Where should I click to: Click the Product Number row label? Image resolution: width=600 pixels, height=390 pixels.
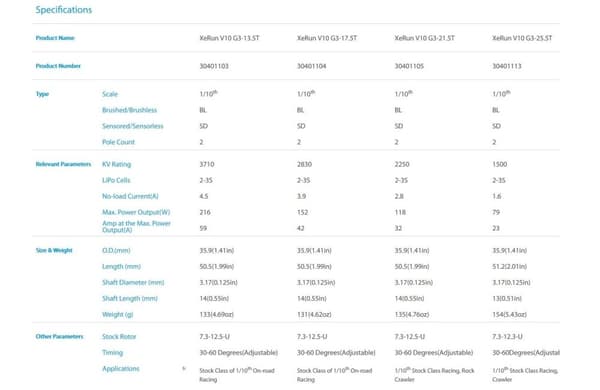(58, 66)
